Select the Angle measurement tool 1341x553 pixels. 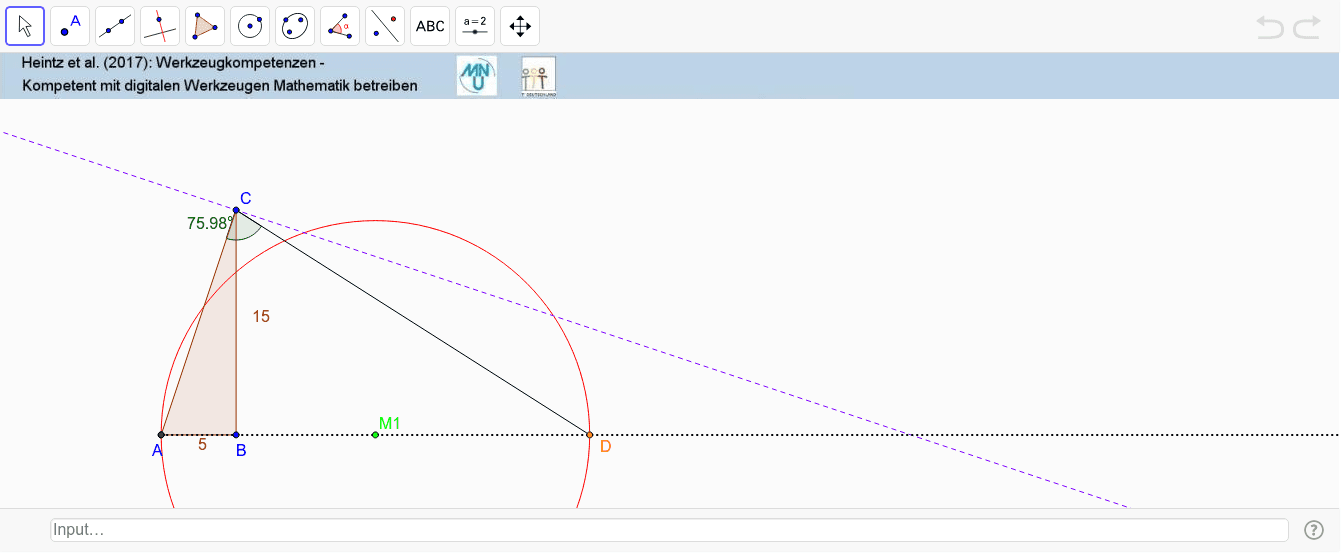pyautogui.click(x=340, y=26)
